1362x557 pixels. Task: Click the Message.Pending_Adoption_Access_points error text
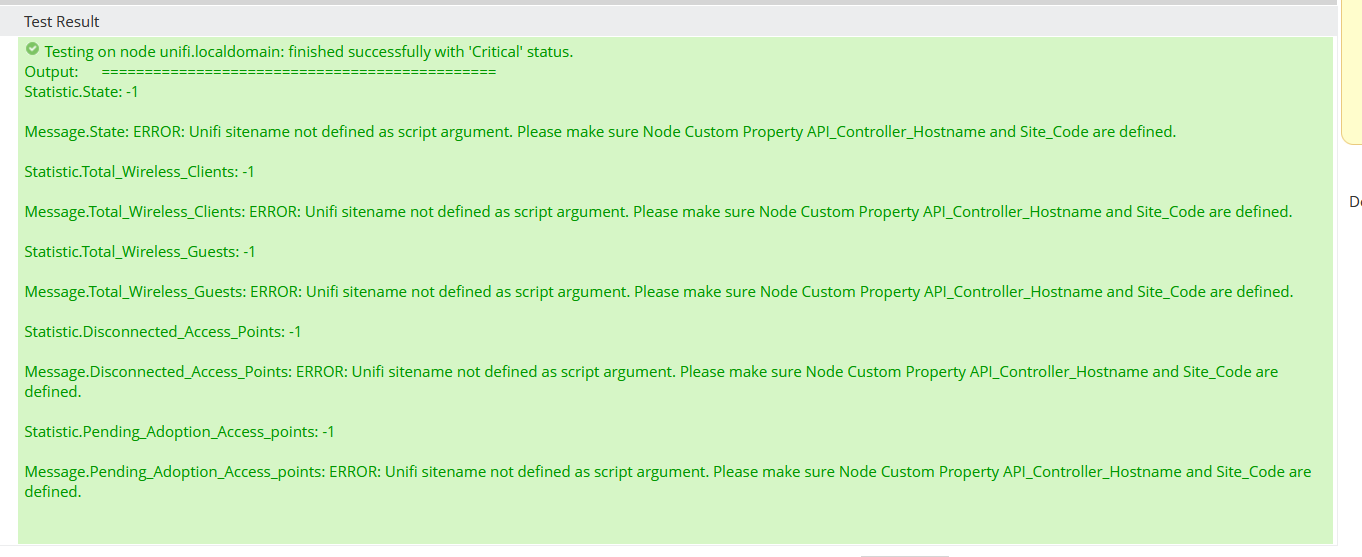[x=668, y=482]
